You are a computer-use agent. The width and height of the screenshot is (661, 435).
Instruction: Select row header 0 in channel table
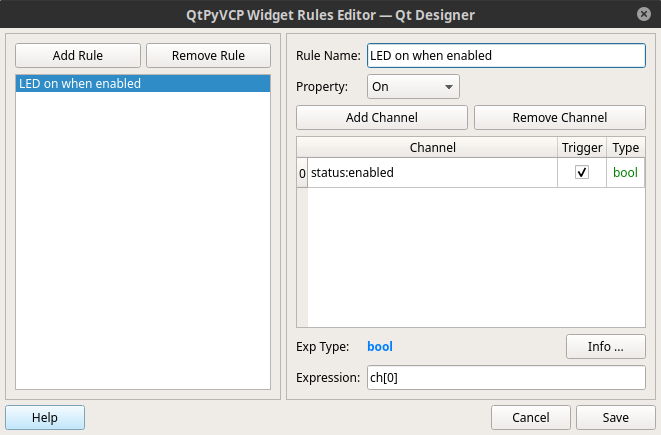point(302,173)
